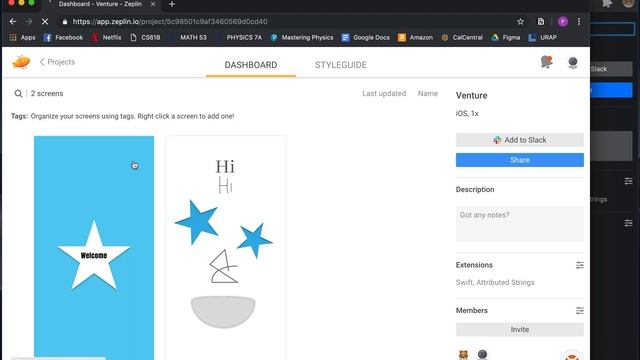Open a new browser tab
This screenshot has width=640, height=360.
[x=172, y=4]
